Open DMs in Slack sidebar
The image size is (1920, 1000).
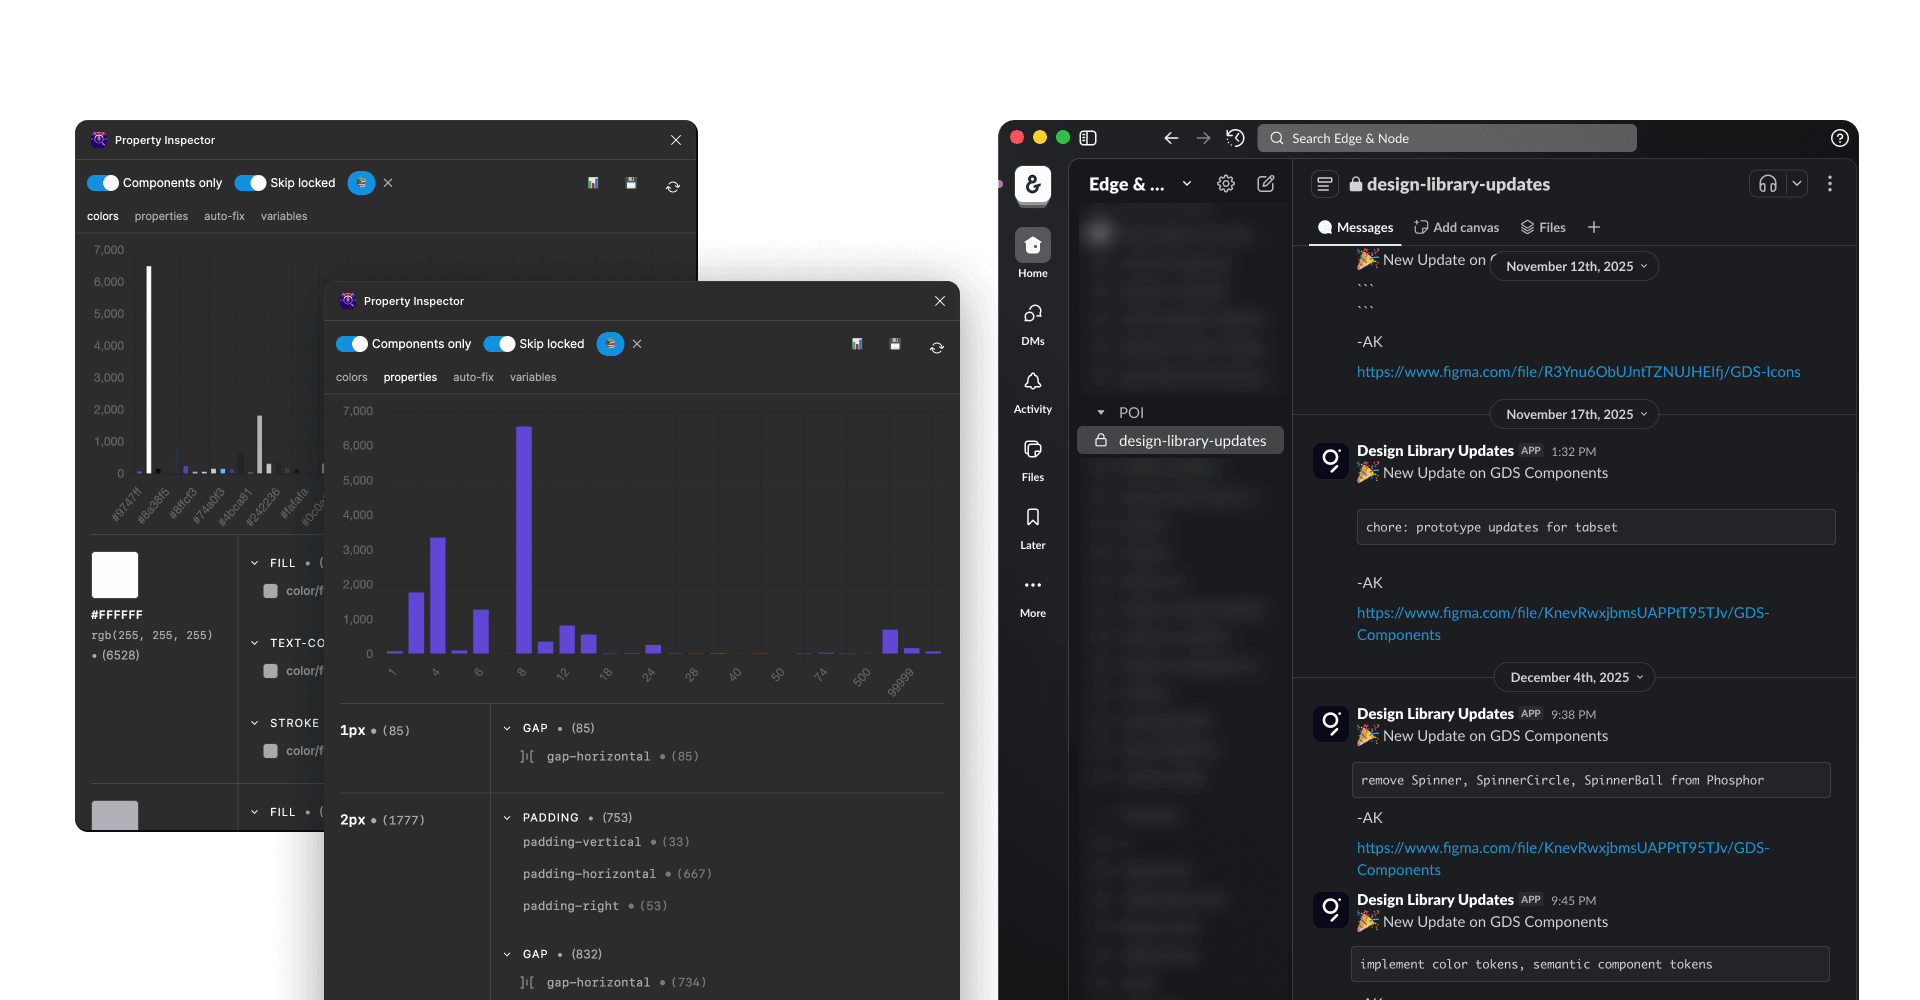point(1033,323)
